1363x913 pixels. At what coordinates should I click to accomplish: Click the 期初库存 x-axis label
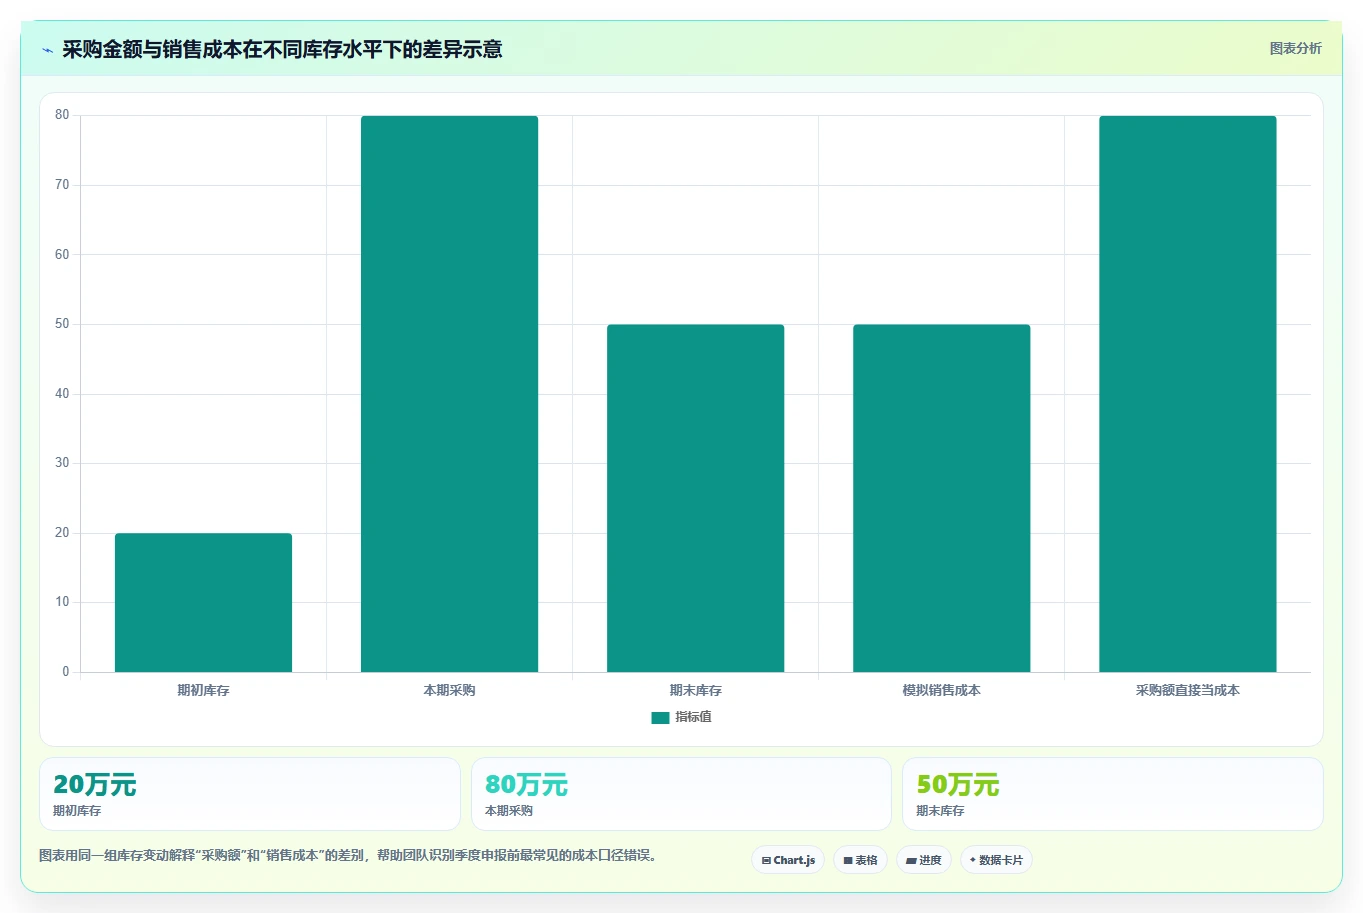[203, 690]
